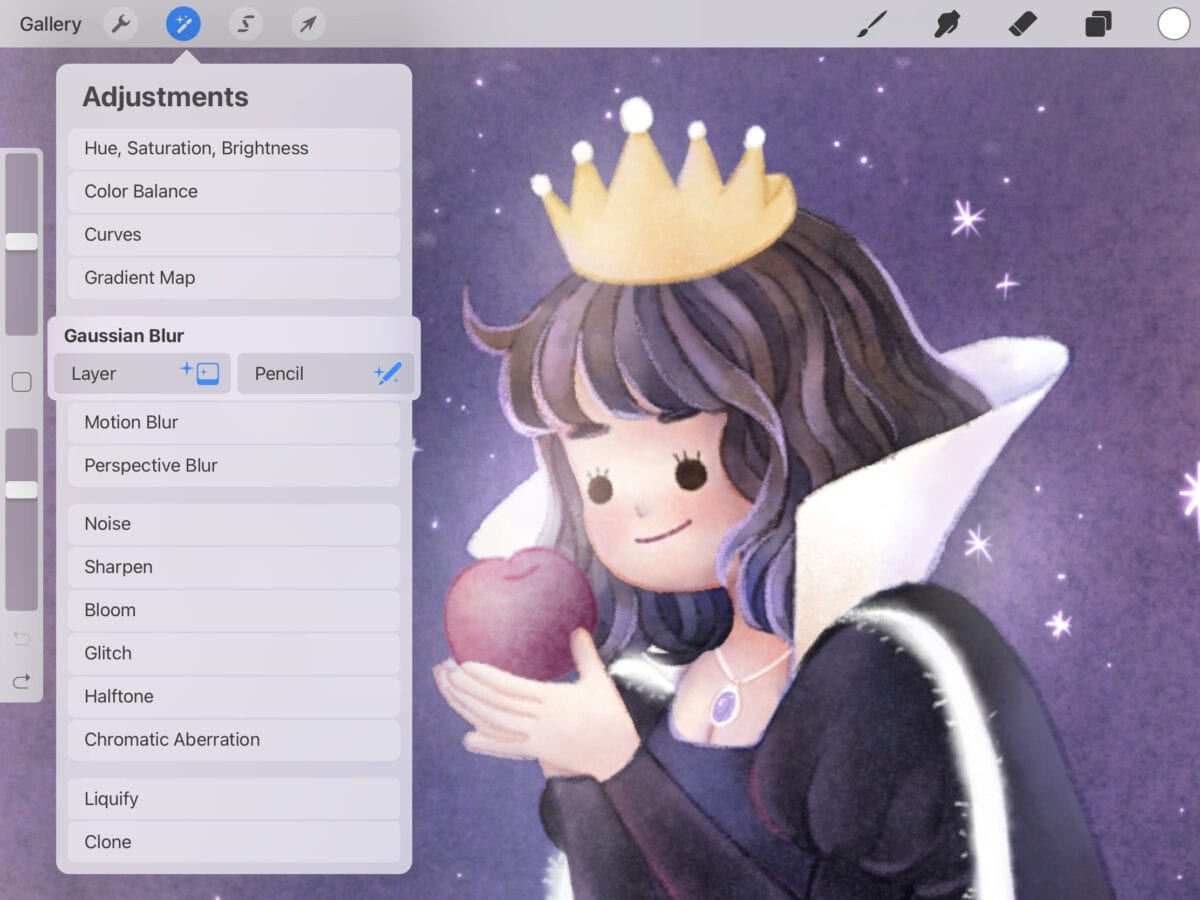This screenshot has width=1200, height=900.
Task: Select Hue, Saturation, Brightness adjustment
Action: [233, 148]
